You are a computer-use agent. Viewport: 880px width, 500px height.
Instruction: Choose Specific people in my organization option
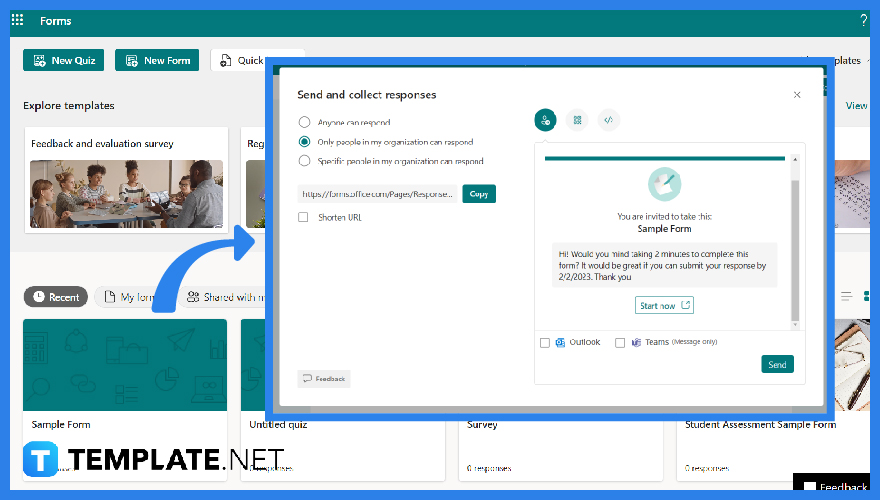[x=305, y=161]
